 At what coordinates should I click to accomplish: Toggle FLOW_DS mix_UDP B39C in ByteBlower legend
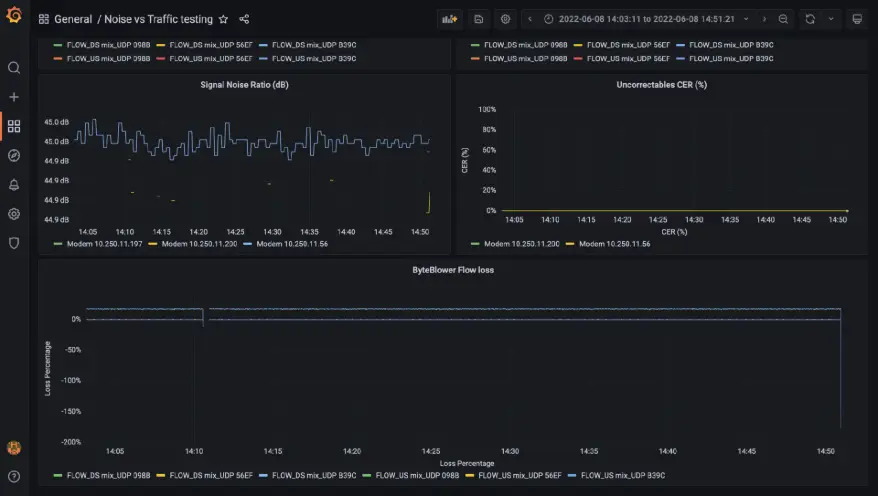pos(314,475)
